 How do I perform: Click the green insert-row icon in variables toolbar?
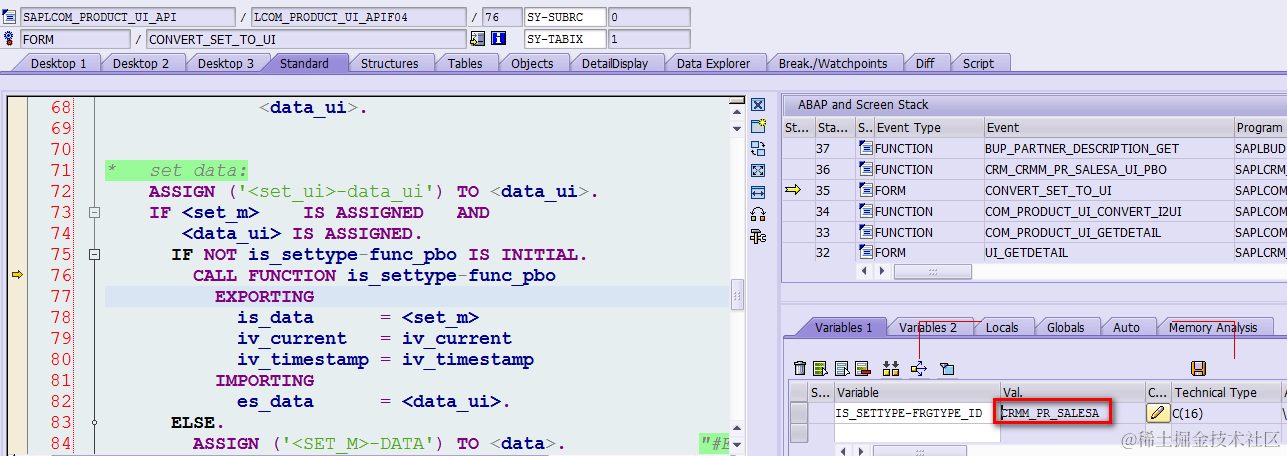point(820,369)
